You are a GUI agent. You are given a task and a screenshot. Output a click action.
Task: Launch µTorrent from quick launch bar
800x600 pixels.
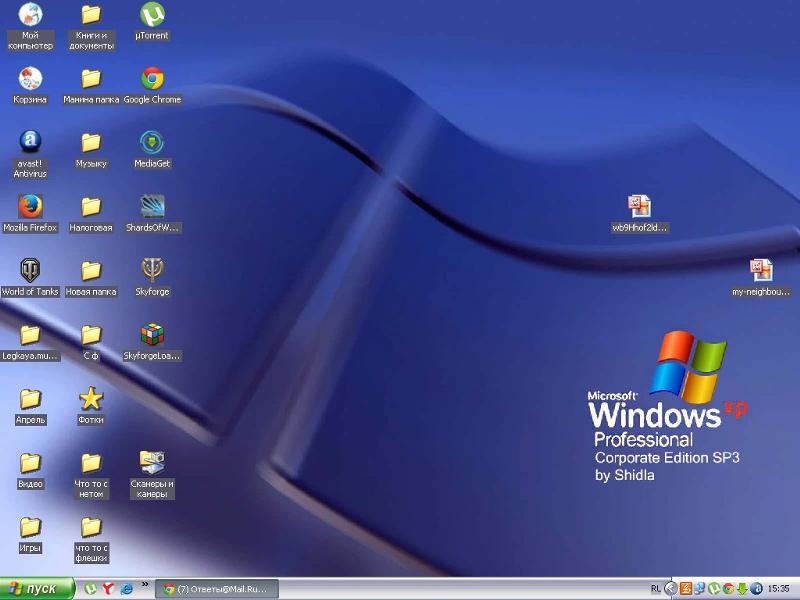coord(90,589)
